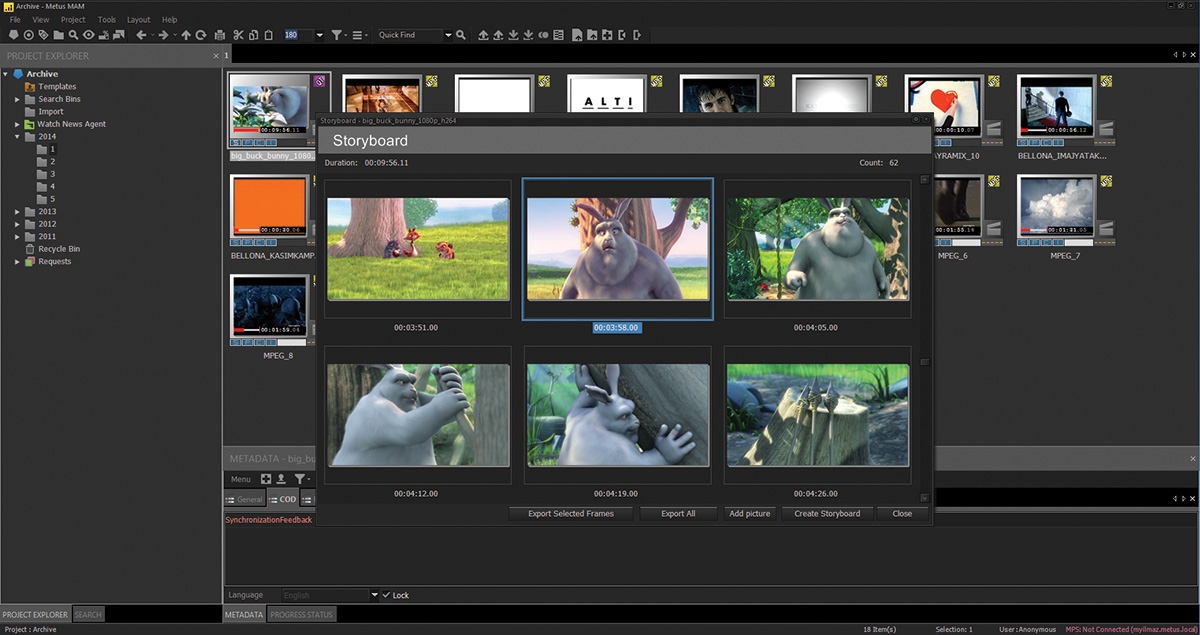Click the copy icon next to the scissors
1200x635 pixels.
click(x=253, y=35)
